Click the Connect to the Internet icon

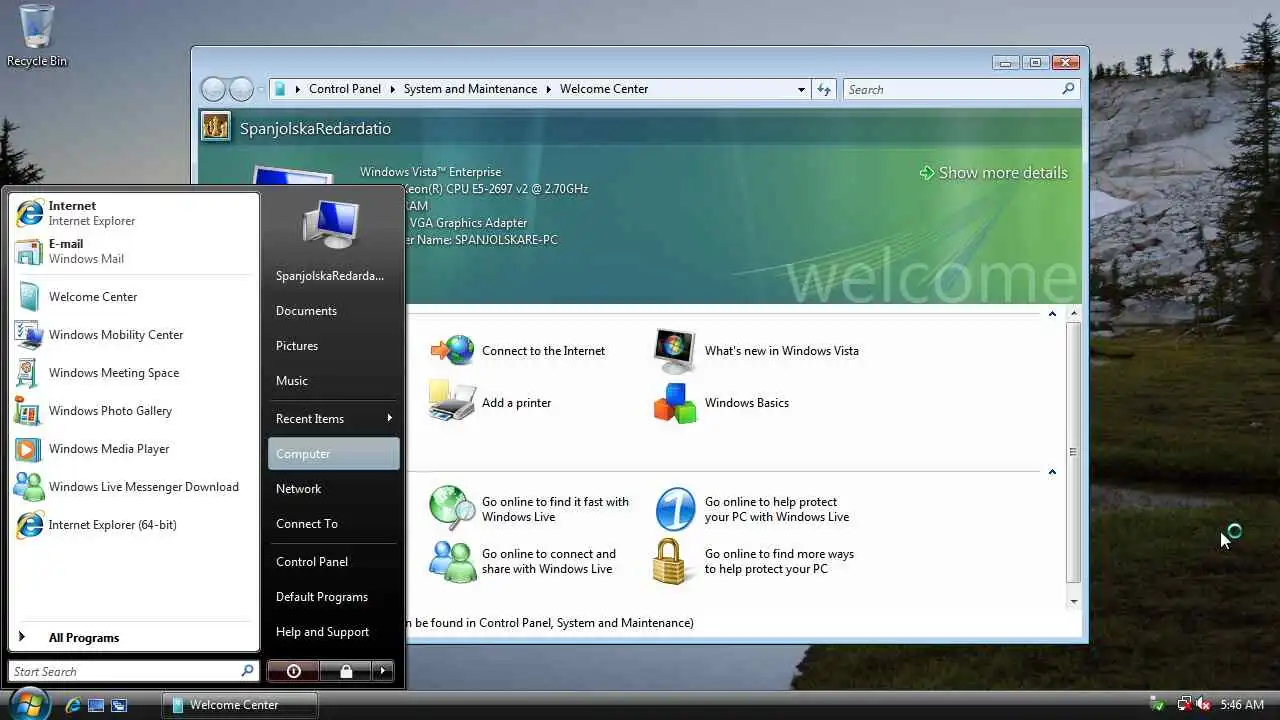tap(452, 351)
